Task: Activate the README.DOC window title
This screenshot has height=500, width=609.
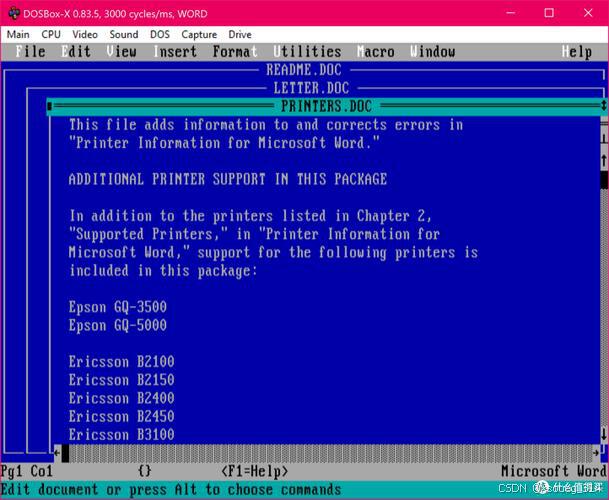Action: point(304,70)
